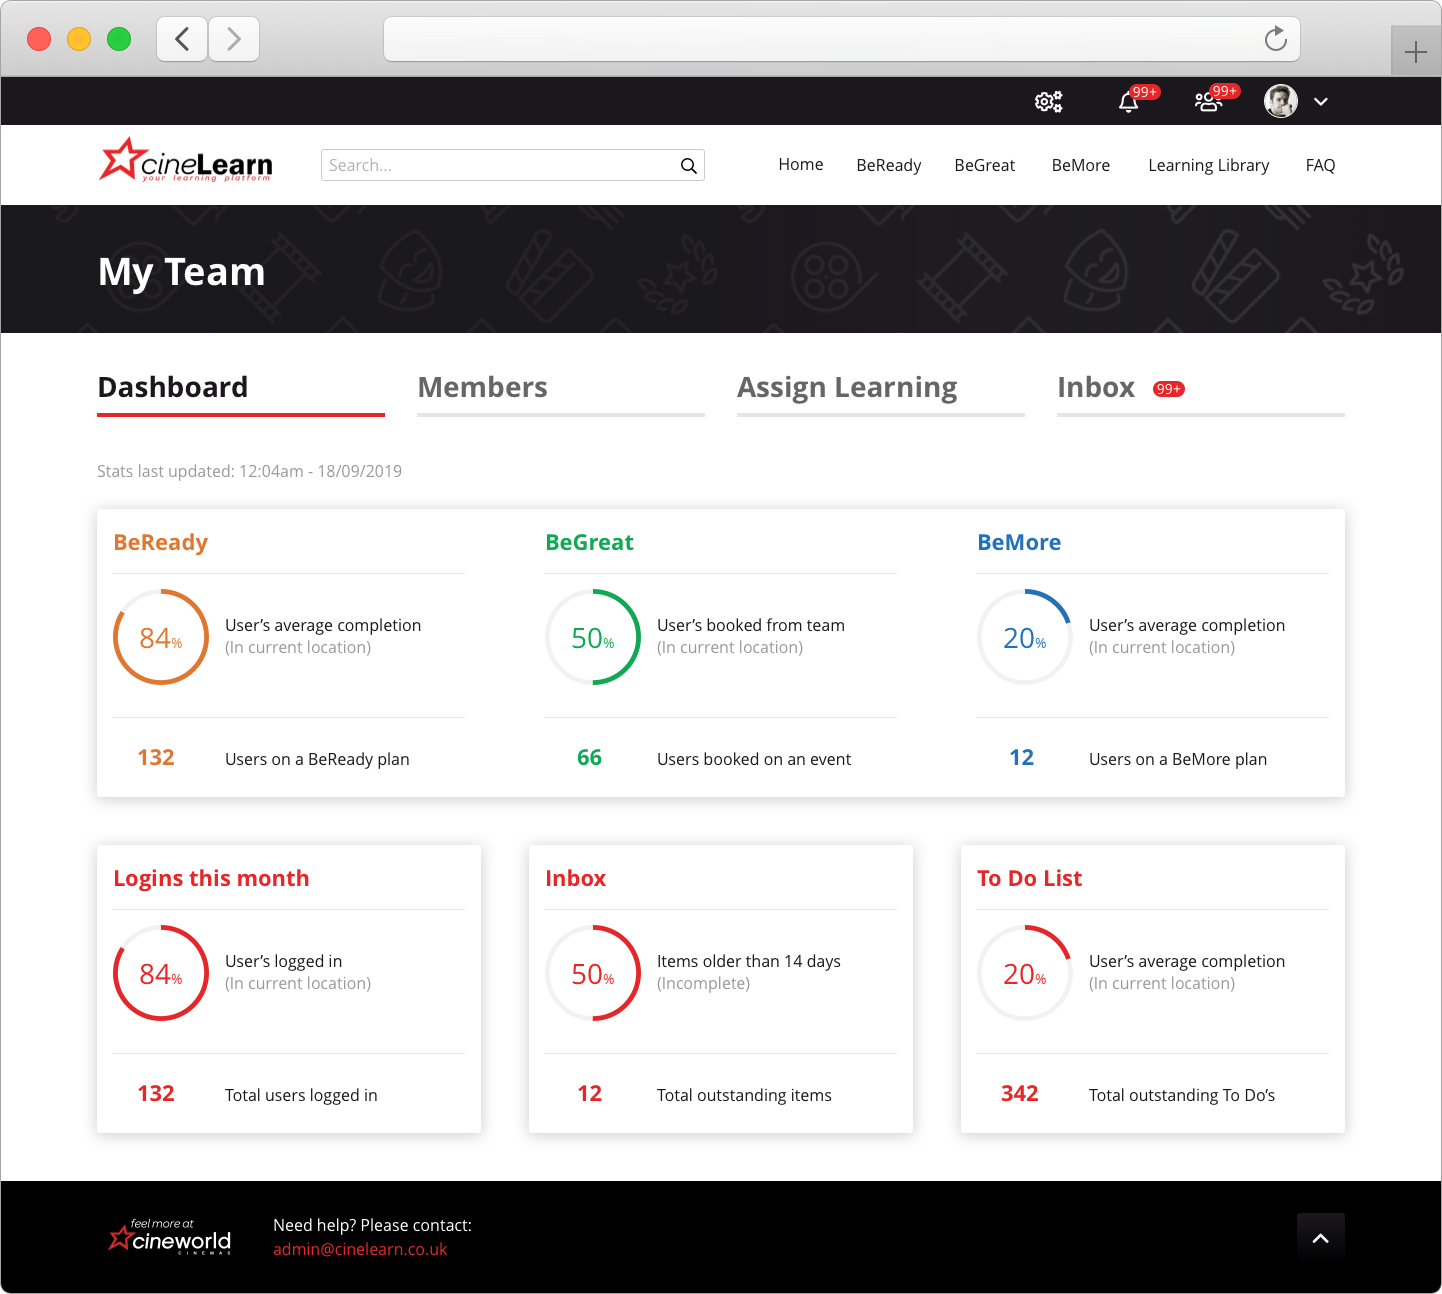Open the FAQ page from the menu
The width and height of the screenshot is (1442, 1294).
pyautogui.click(x=1320, y=165)
